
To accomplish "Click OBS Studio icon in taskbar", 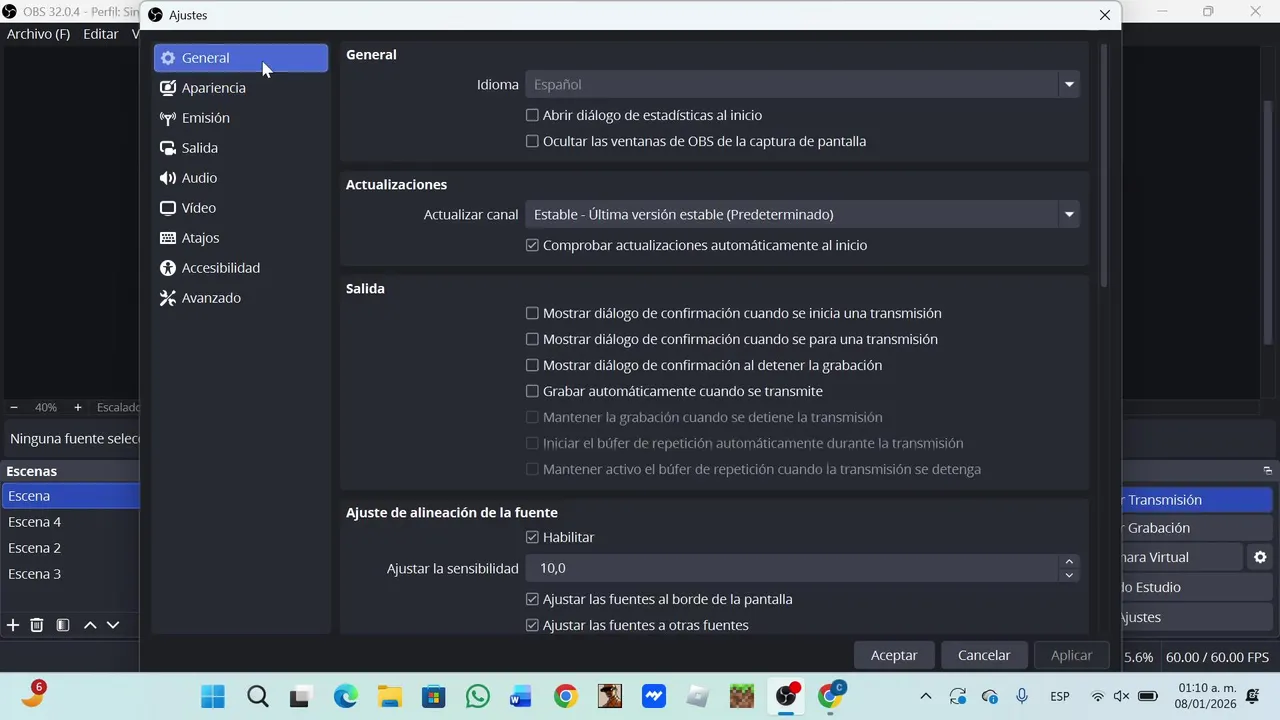I will coord(787,696).
